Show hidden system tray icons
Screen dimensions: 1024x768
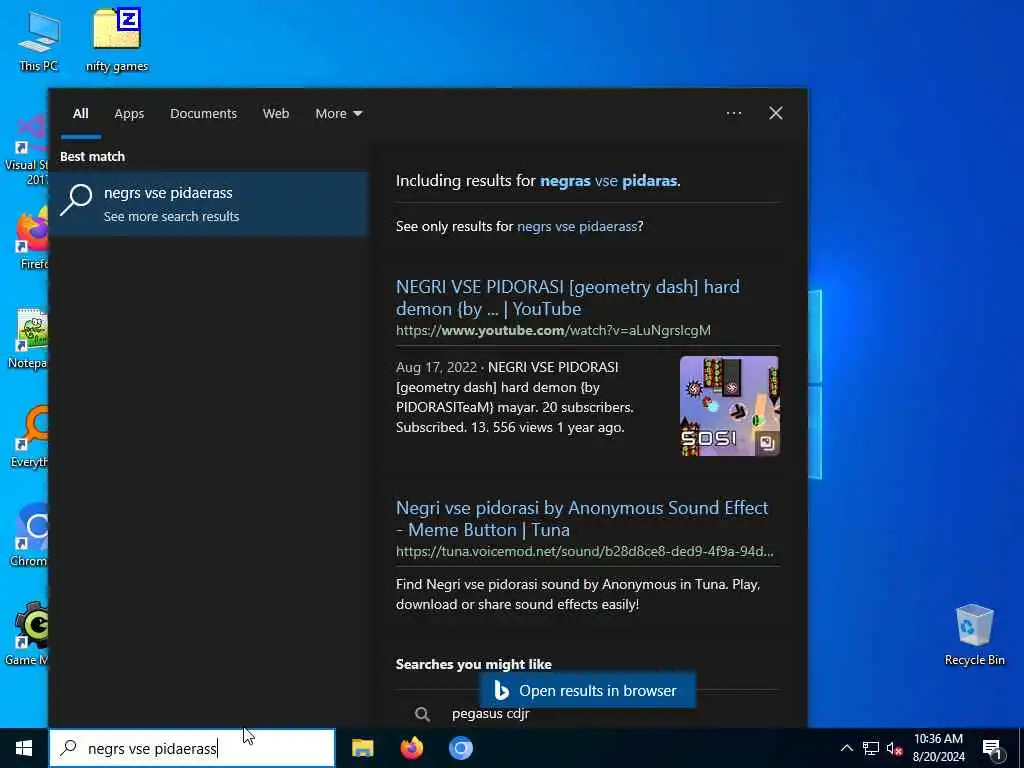click(846, 748)
